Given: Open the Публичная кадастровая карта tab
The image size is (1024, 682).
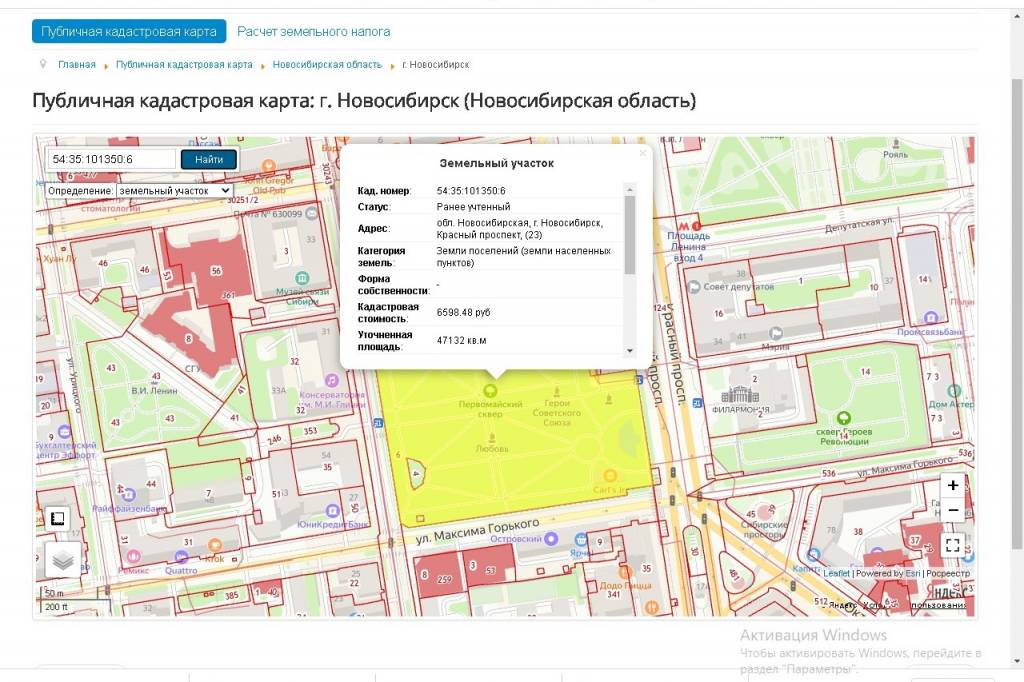Looking at the screenshot, I should pos(129,31).
